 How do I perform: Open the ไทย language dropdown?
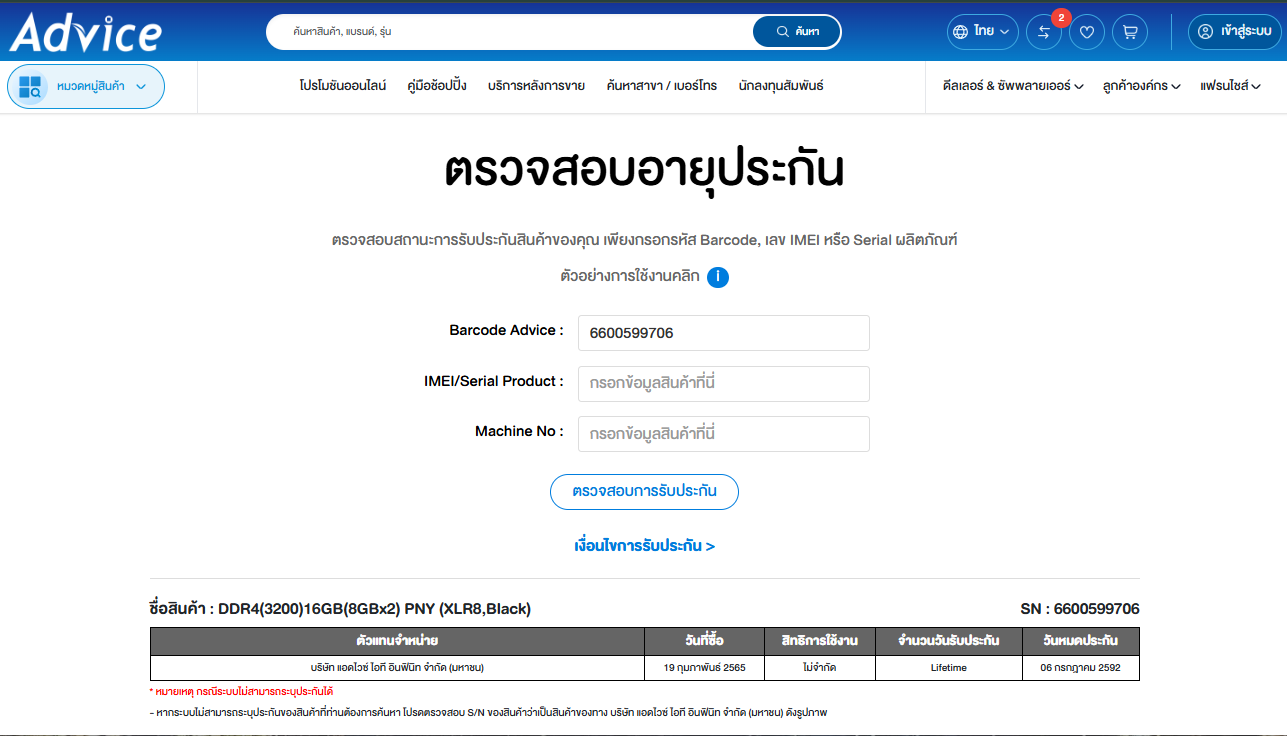point(983,32)
